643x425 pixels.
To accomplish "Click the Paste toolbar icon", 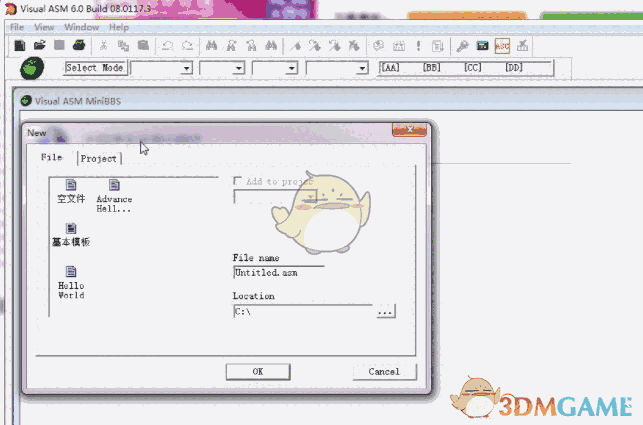I will point(143,45).
